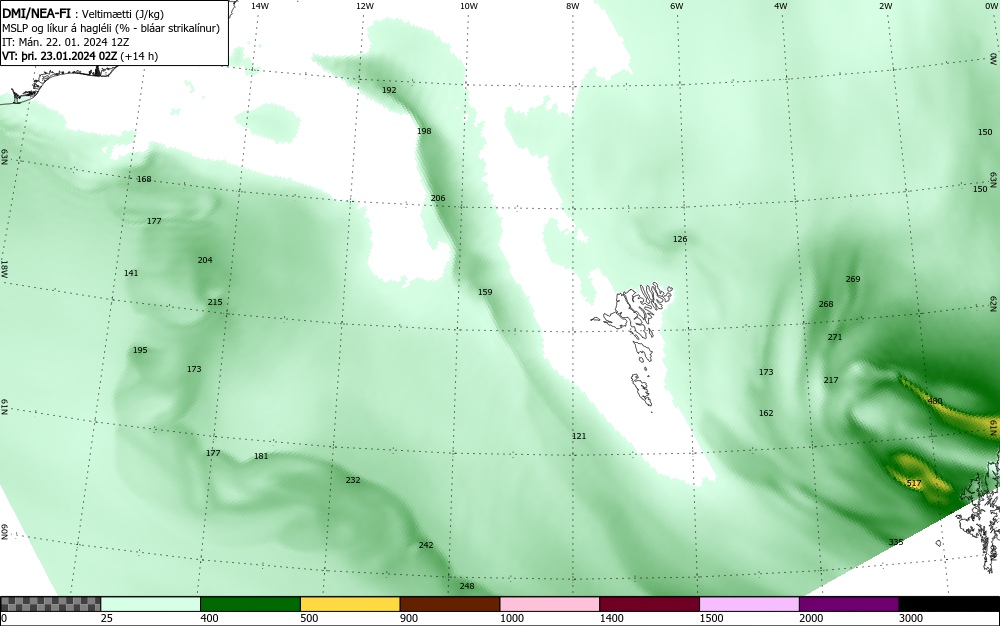
Task: Click the gray checkered 0–25 legend swatch
Action: tap(50, 604)
